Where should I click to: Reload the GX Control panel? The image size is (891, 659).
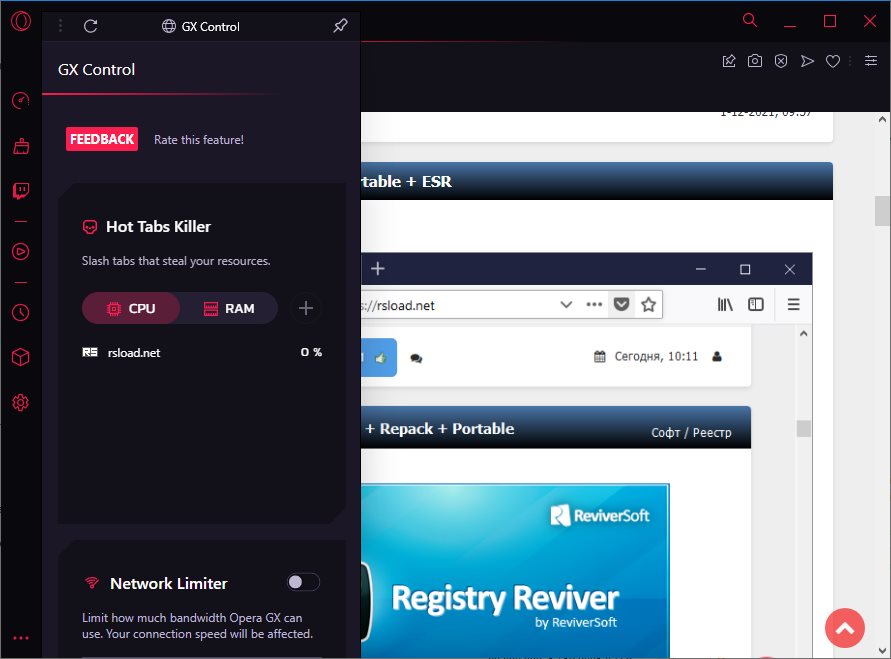pos(90,26)
